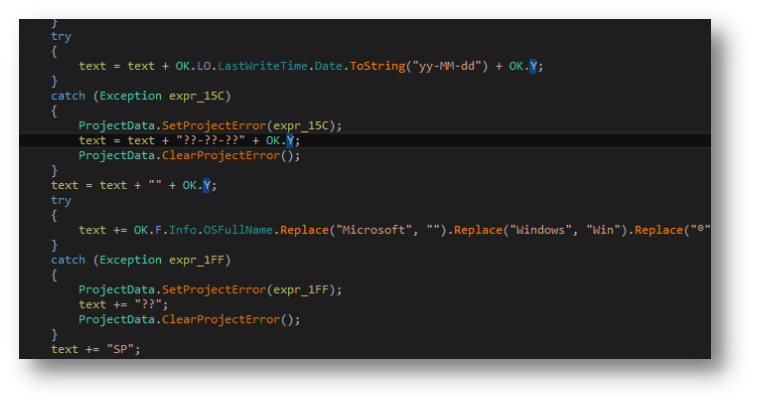Click the highlighted Y on the "??-??-??" line
The width and height of the screenshot is (757, 405).
(290, 141)
